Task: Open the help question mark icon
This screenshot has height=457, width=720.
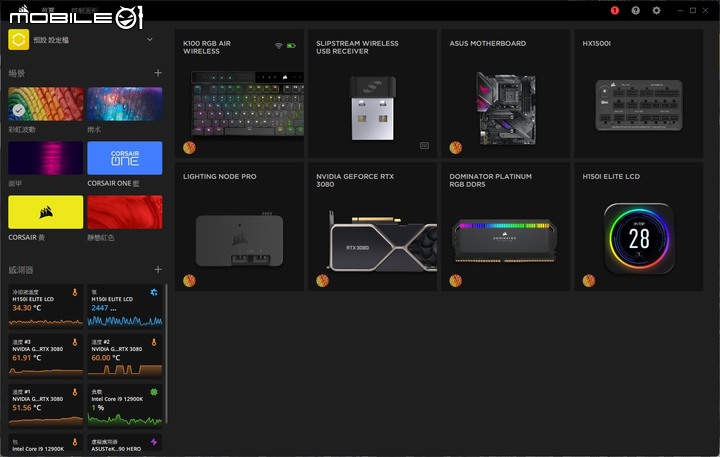Action: pyautogui.click(x=636, y=10)
